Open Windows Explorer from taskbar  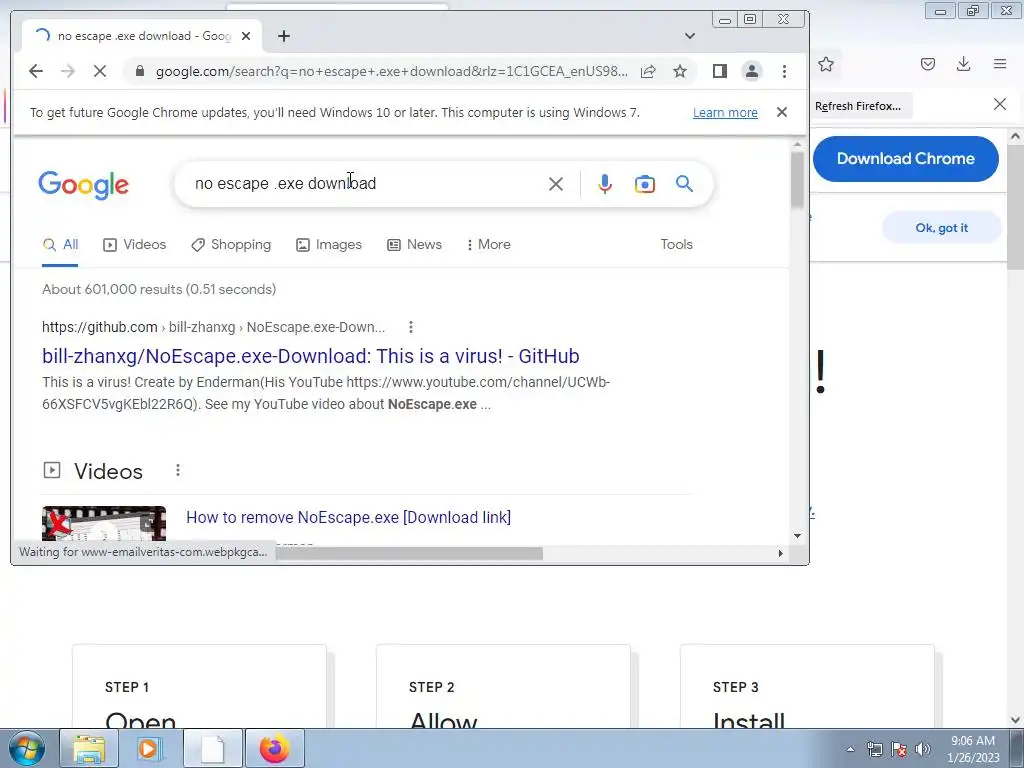(x=89, y=748)
